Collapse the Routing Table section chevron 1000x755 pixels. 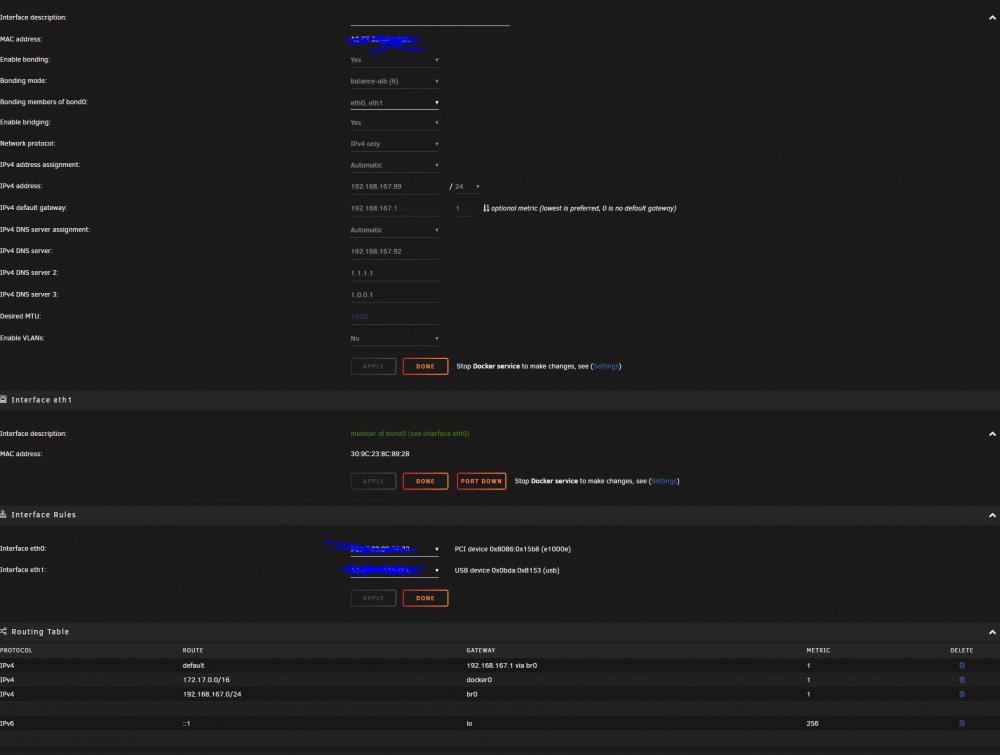[x=992, y=632]
